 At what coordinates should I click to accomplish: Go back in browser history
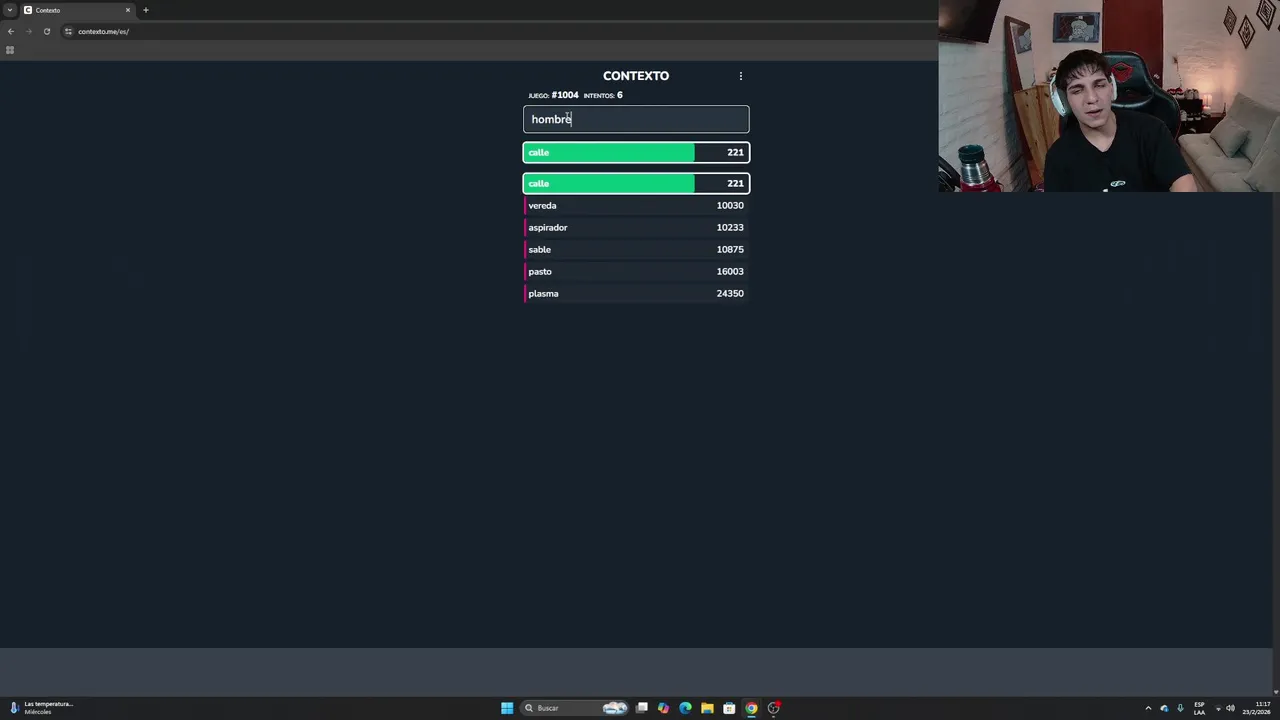tap(11, 31)
